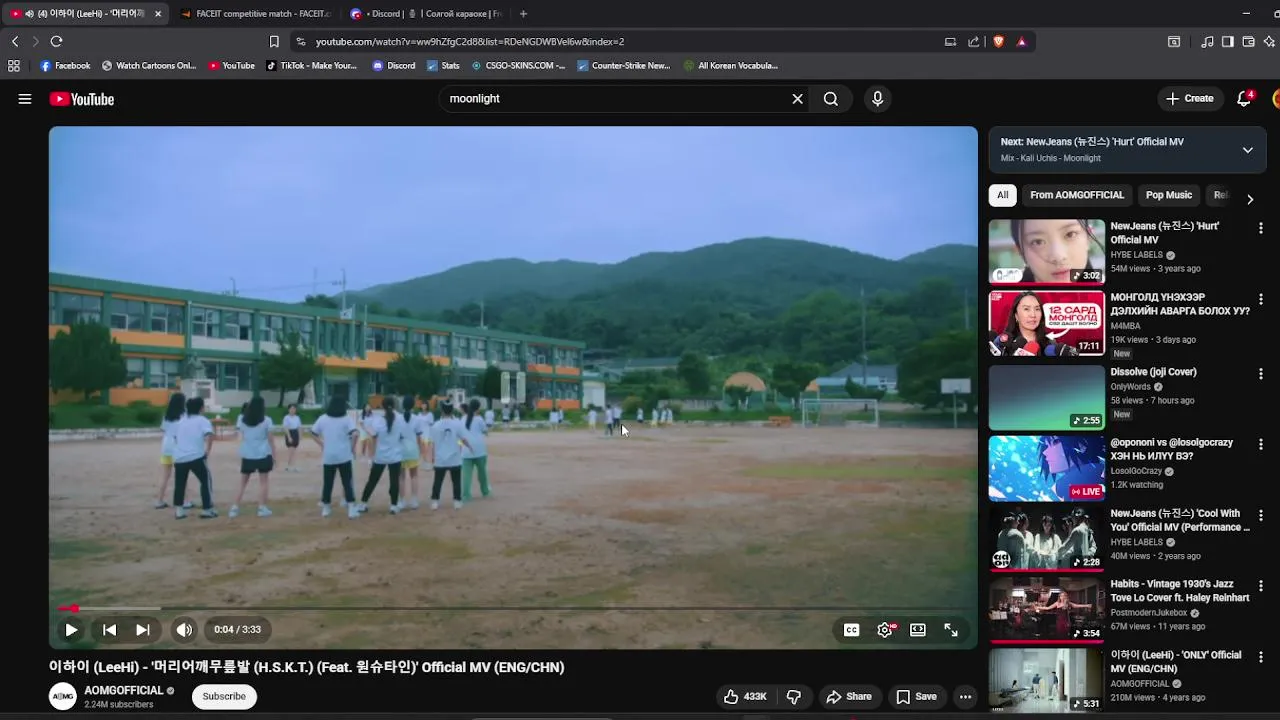Screen dimensions: 1280x720
Task: Click the Create button
Action: click(x=1189, y=99)
